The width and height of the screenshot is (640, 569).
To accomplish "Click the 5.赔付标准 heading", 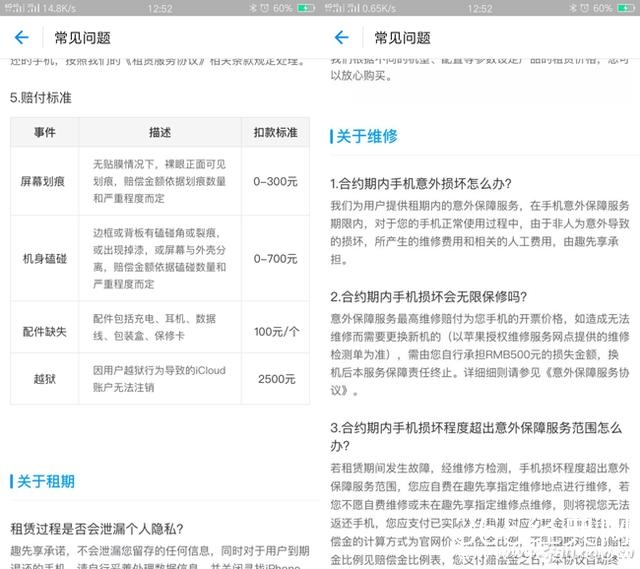I will click(x=41, y=99).
